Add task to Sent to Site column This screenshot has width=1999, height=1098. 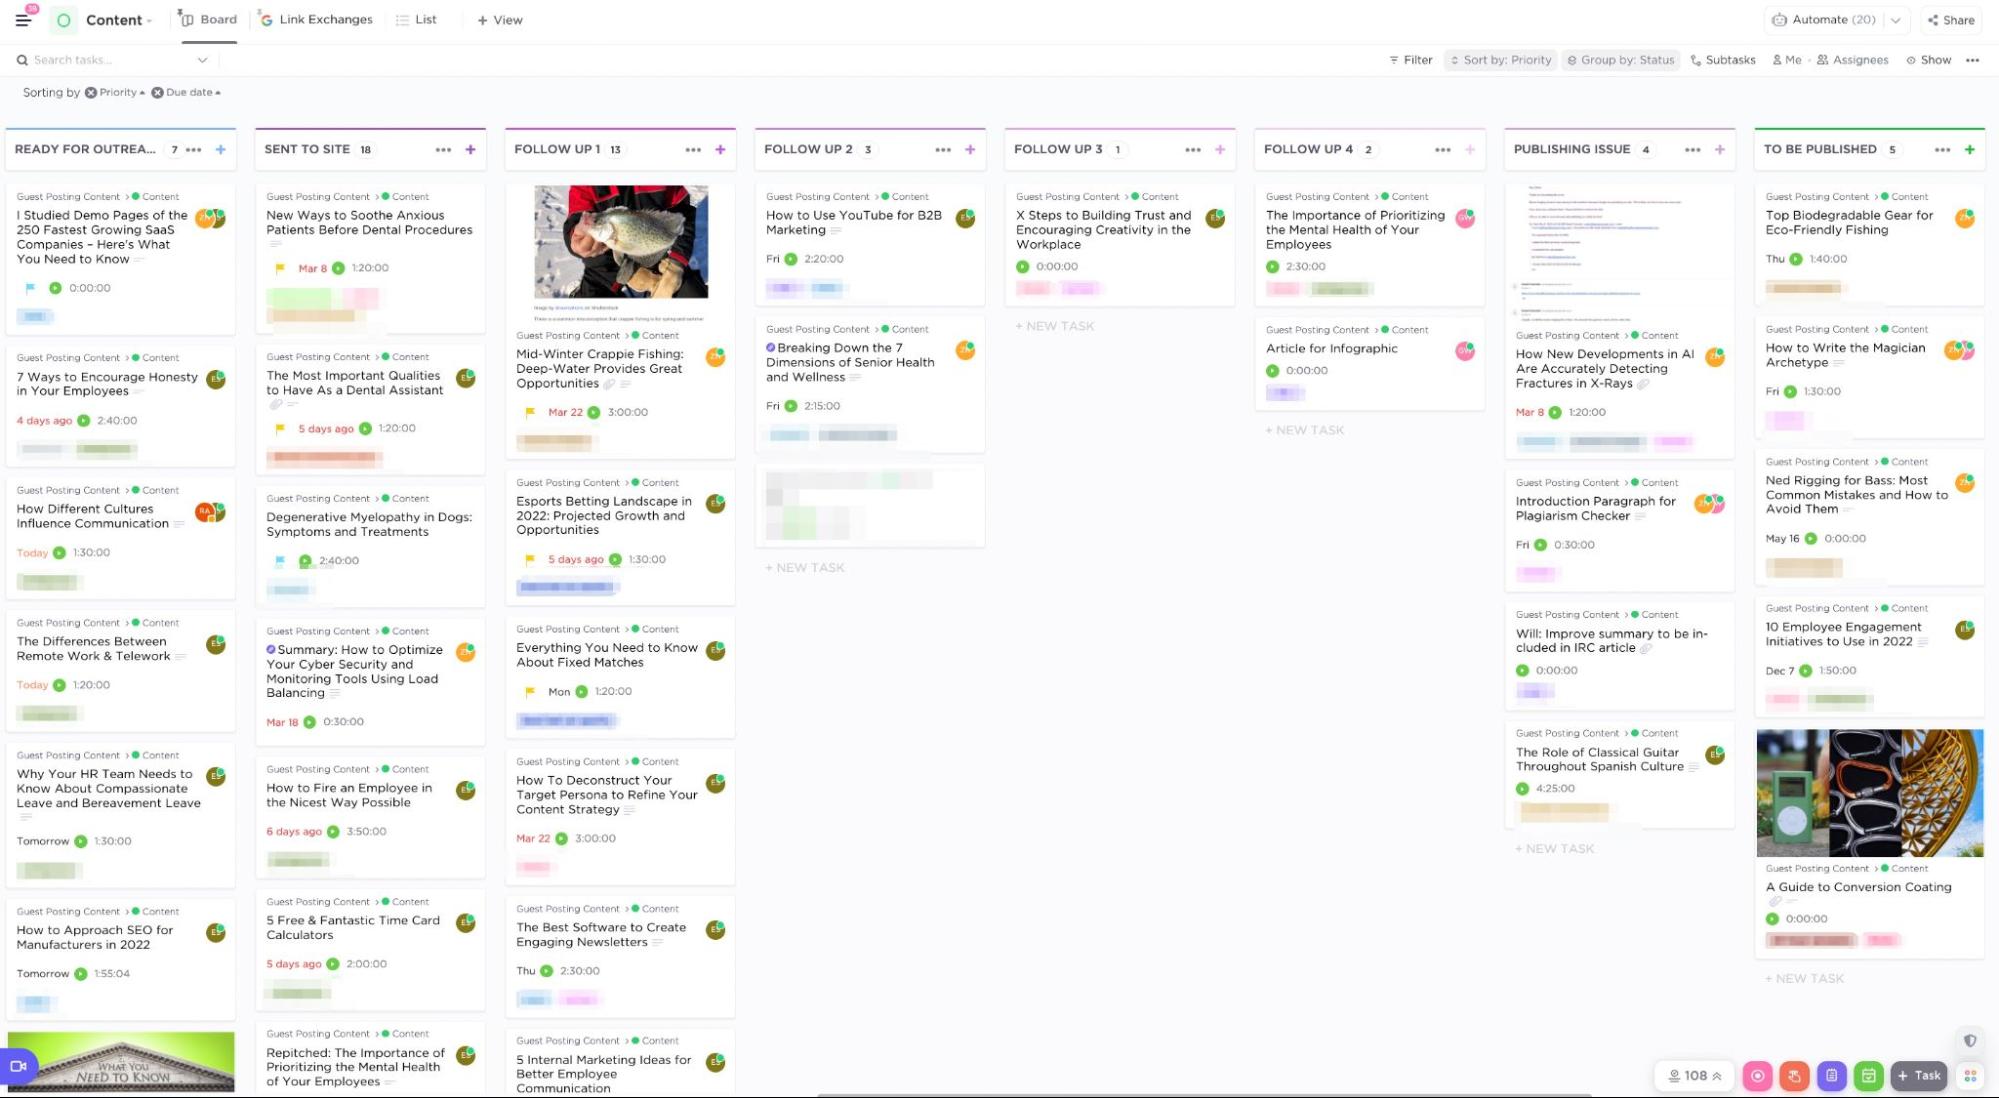(x=470, y=150)
